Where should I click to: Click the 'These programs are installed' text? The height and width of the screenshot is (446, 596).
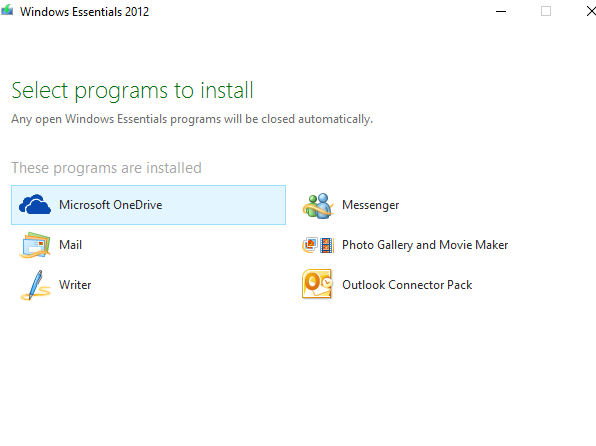[106, 168]
